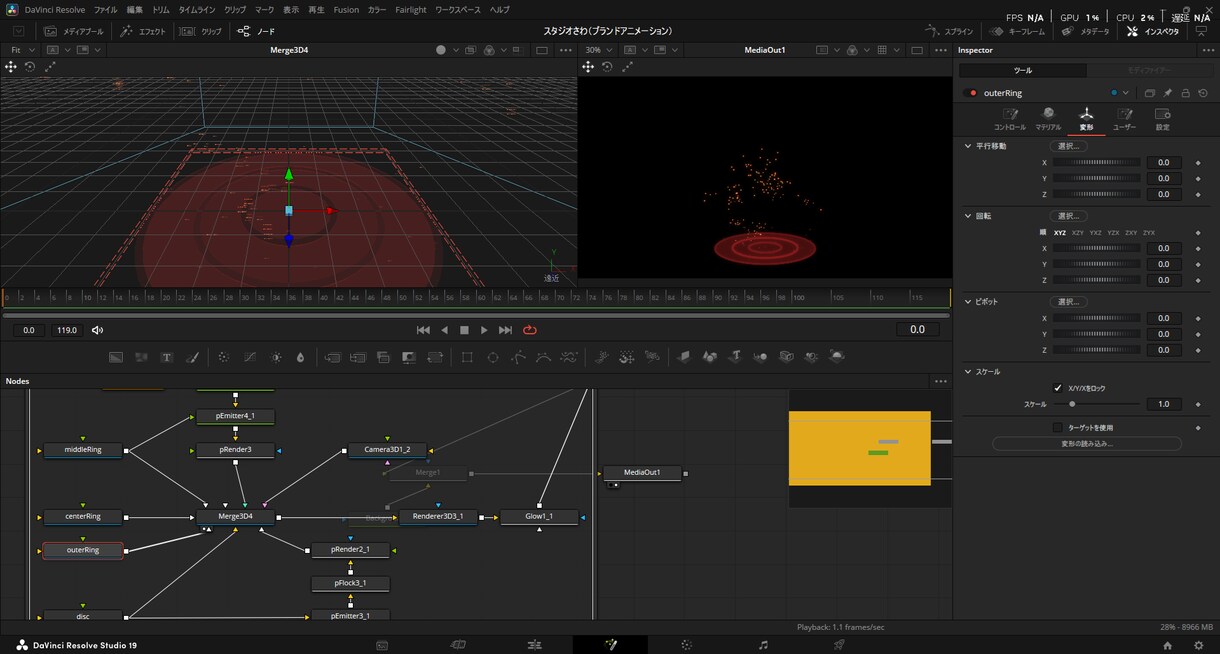The width and height of the screenshot is (1220, 654).
Task: Lock the outerRing tool in Inspector
Action: [x=1185, y=93]
